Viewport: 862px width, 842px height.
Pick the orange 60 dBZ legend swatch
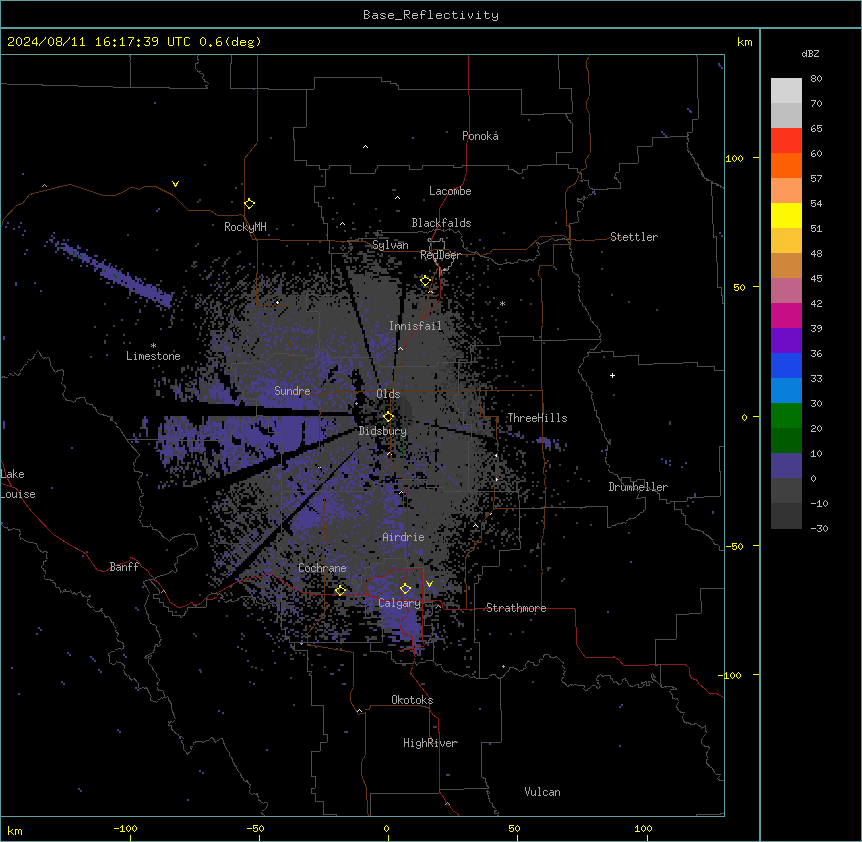[x=786, y=165]
